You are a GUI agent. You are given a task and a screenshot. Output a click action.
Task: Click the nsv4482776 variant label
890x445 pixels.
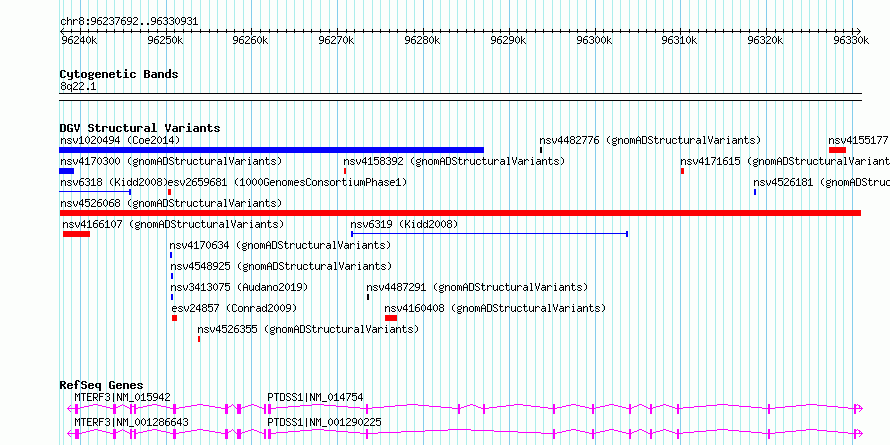tap(650, 140)
